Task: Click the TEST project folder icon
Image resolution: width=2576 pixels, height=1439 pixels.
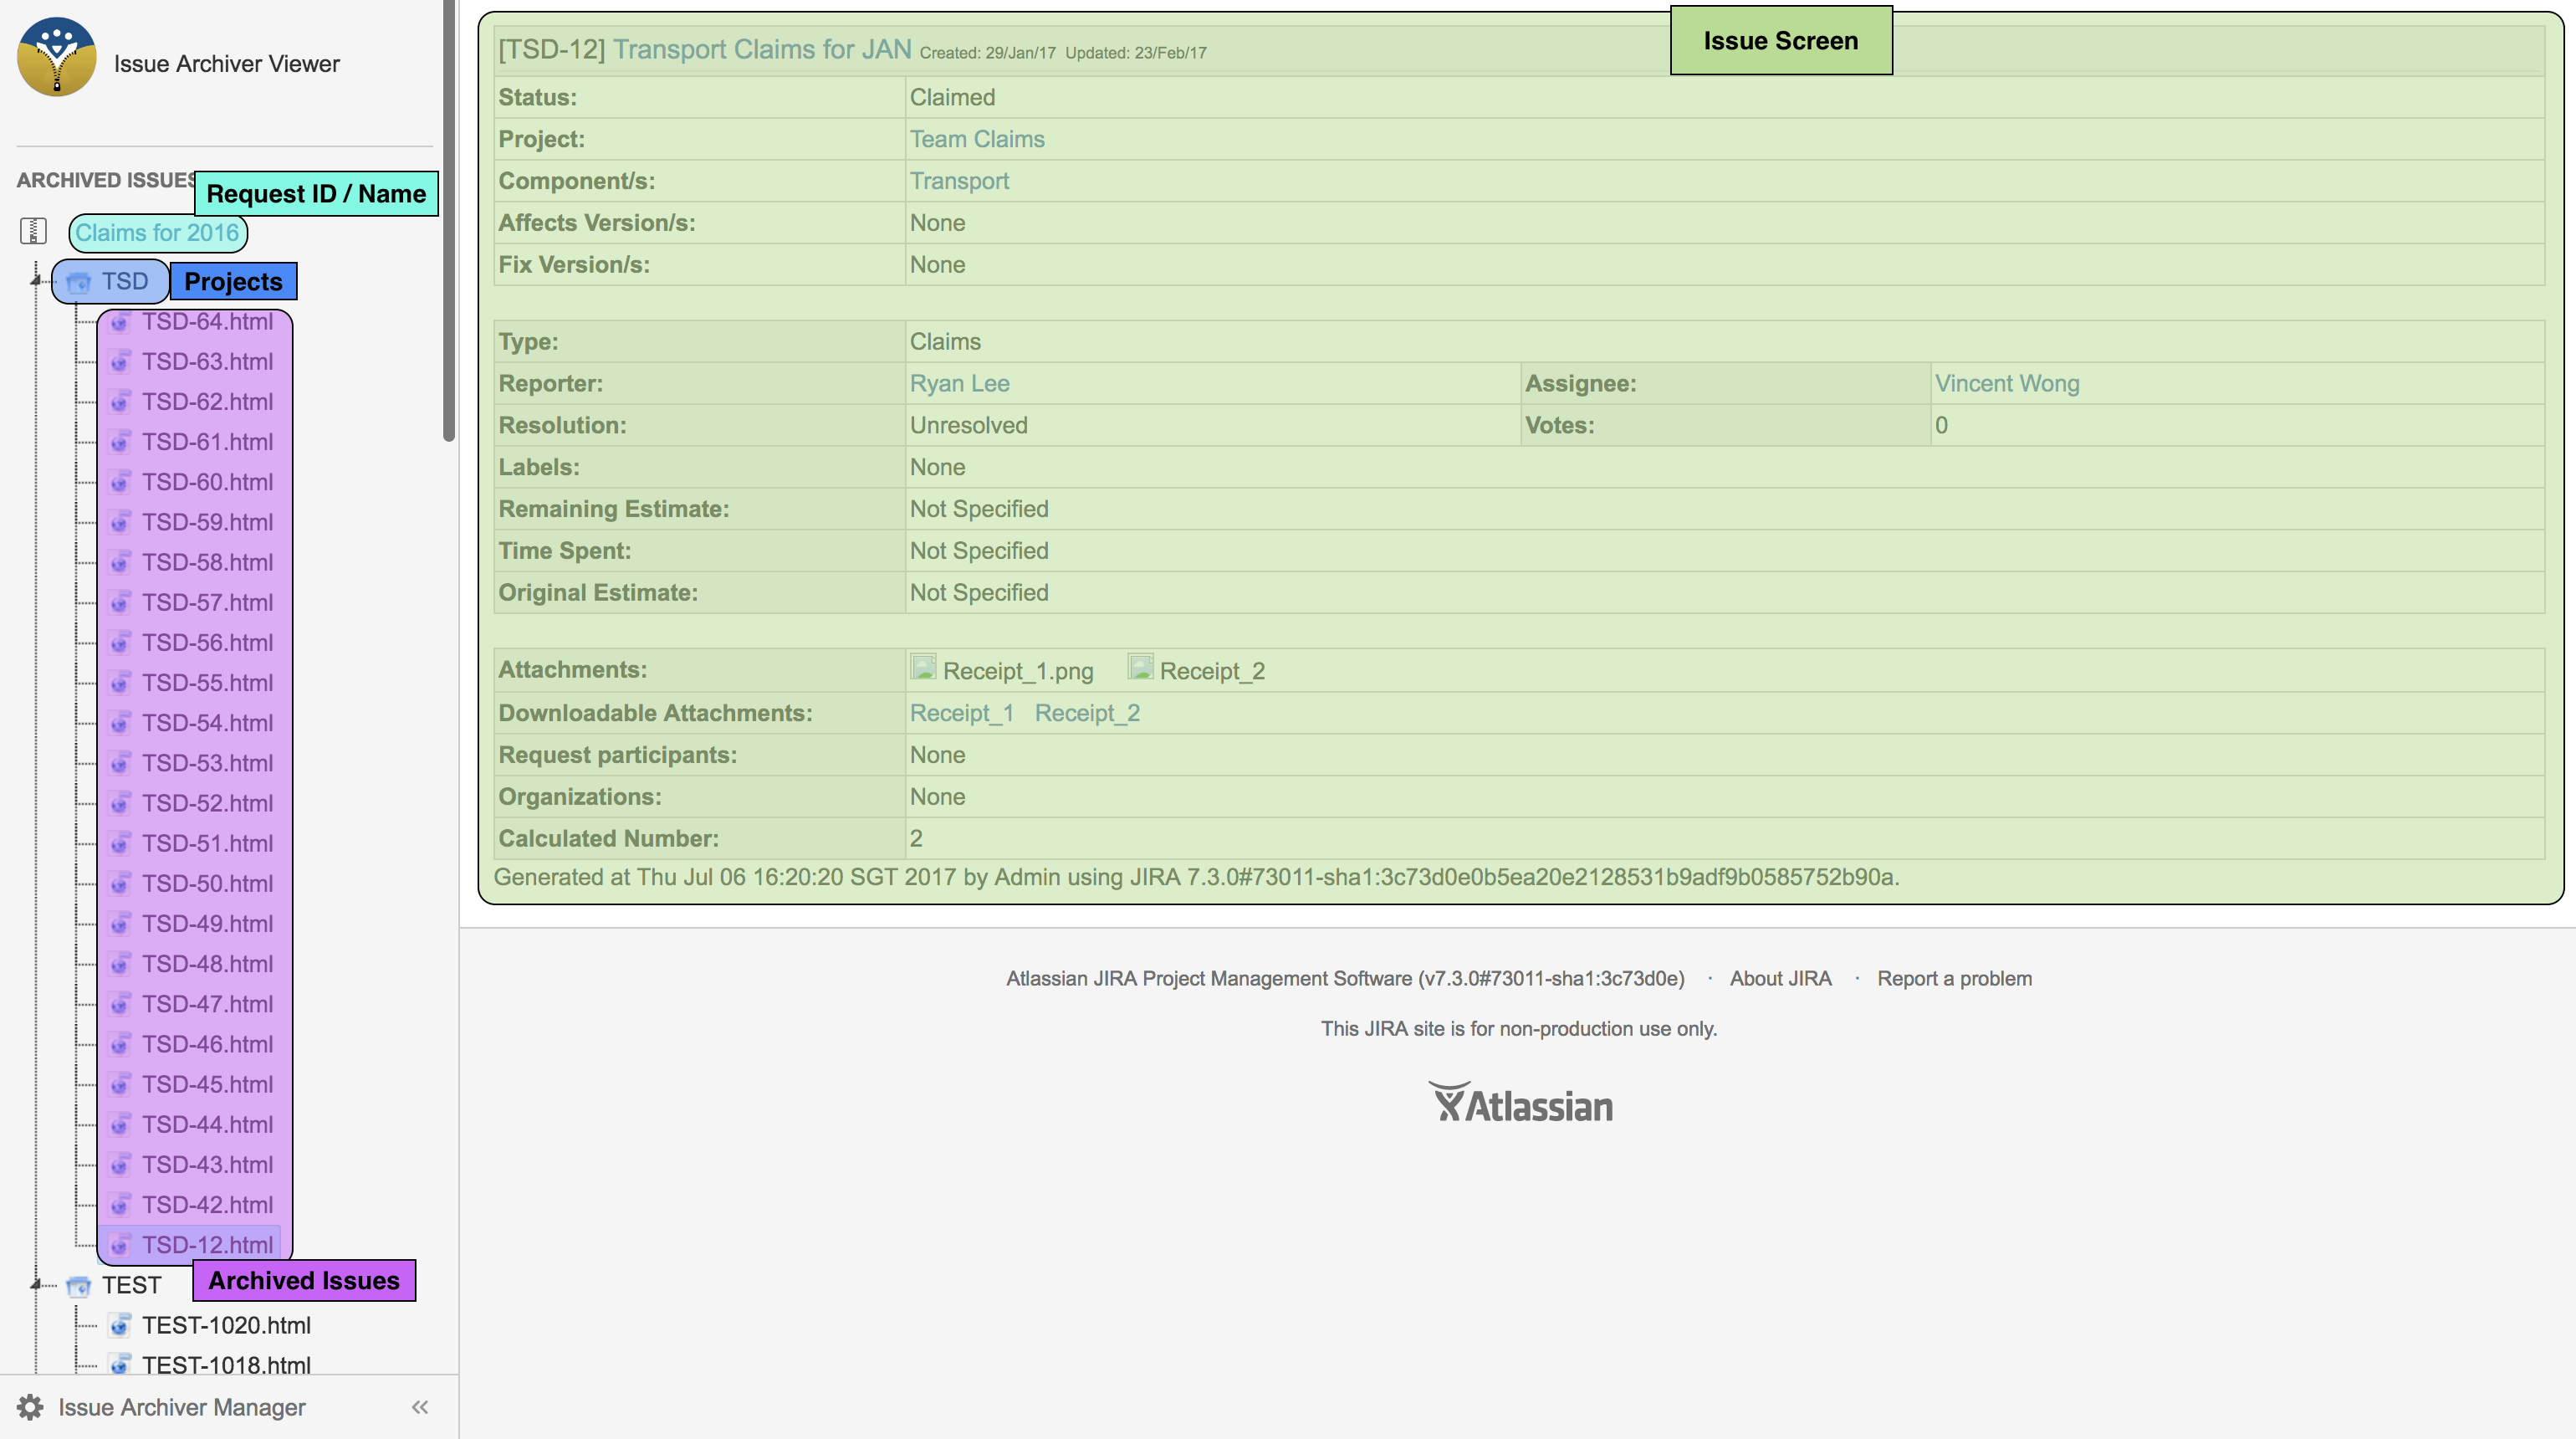Action: [x=79, y=1286]
